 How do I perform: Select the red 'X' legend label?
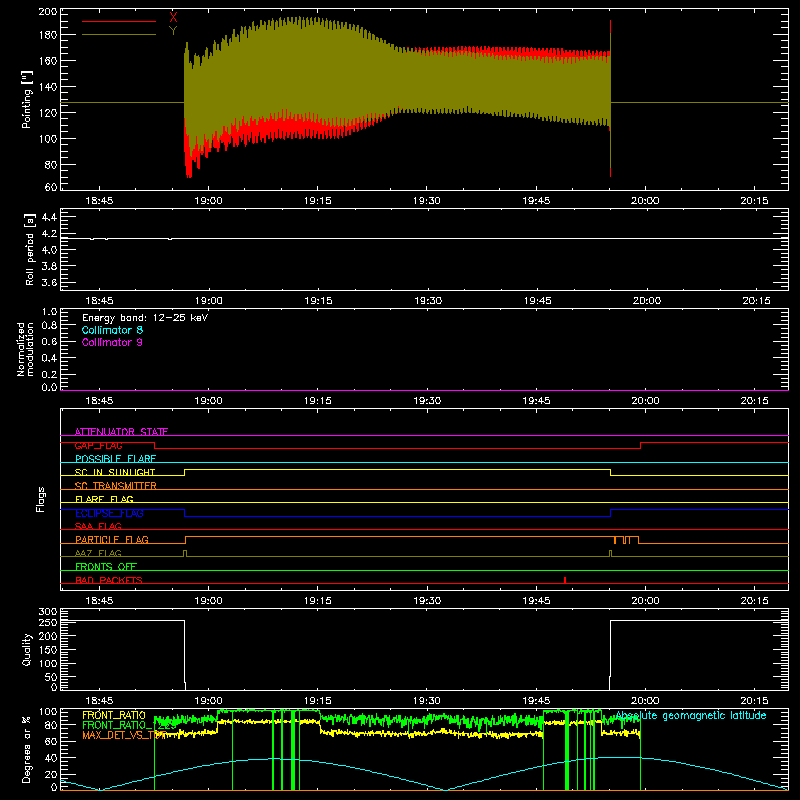coord(173,17)
